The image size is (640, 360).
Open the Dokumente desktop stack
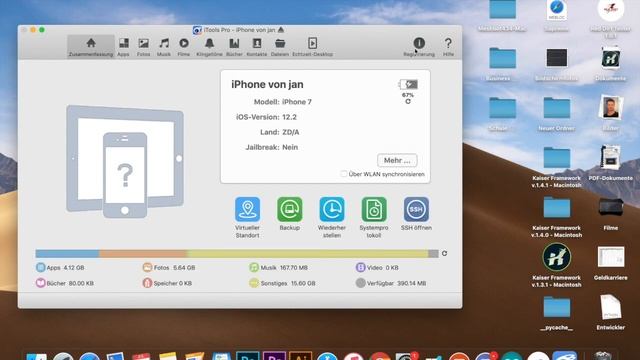click(611, 58)
